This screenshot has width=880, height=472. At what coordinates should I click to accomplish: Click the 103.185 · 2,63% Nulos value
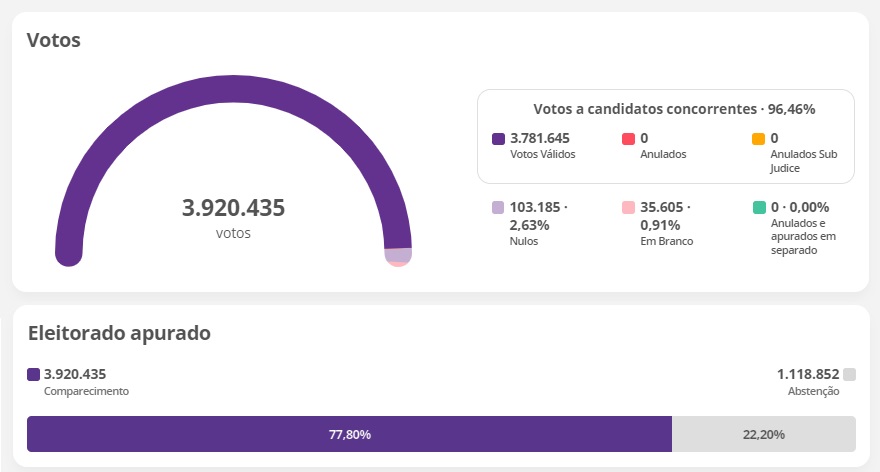tap(538, 216)
